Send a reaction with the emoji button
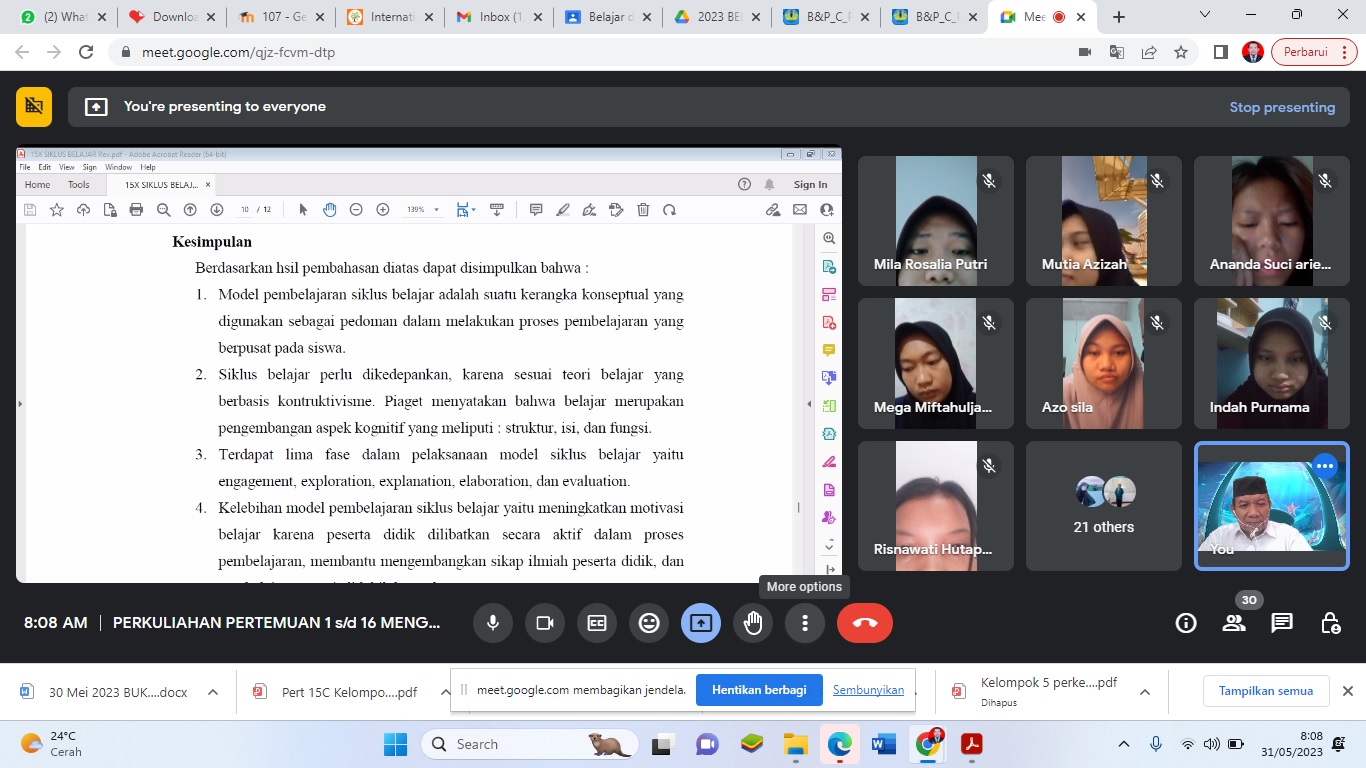Image resolution: width=1366 pixels, height=768 pixels. point(649,623)
